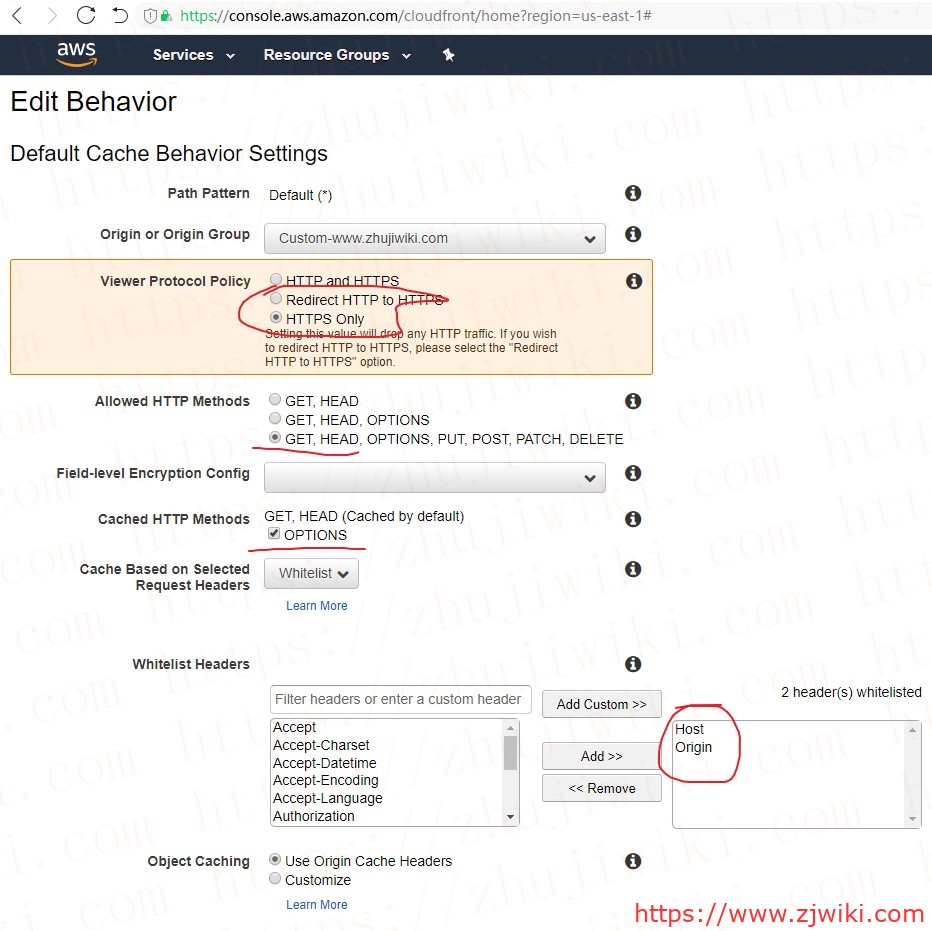
Task: Reload the page with the refresh icon
Action: point(86,15)
